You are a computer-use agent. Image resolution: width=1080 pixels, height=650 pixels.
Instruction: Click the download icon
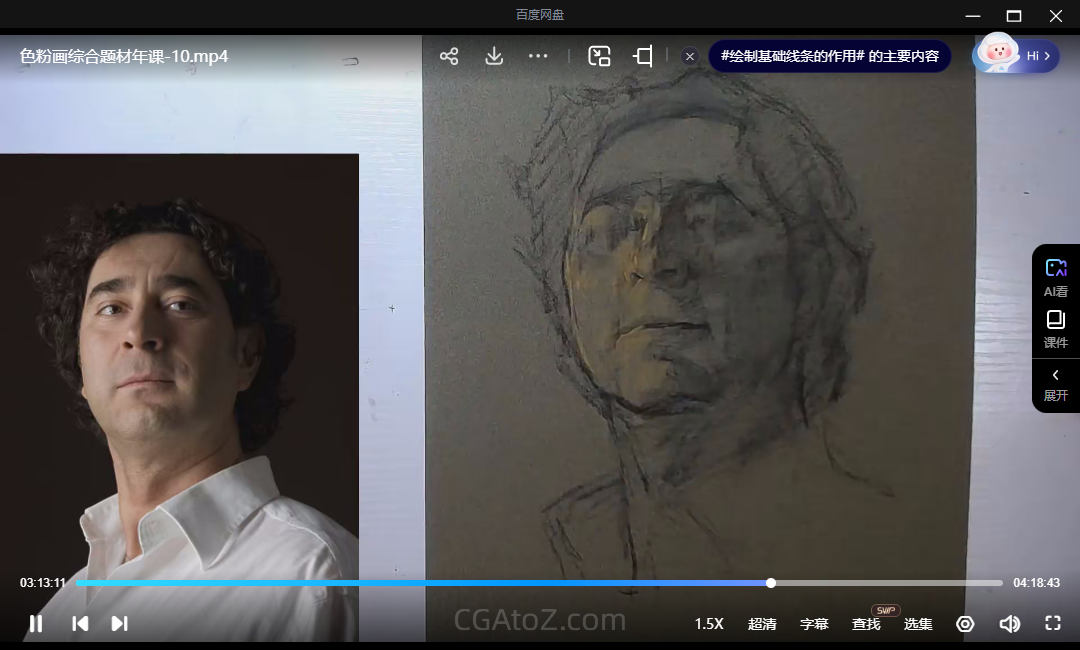[x=494, y=56]
